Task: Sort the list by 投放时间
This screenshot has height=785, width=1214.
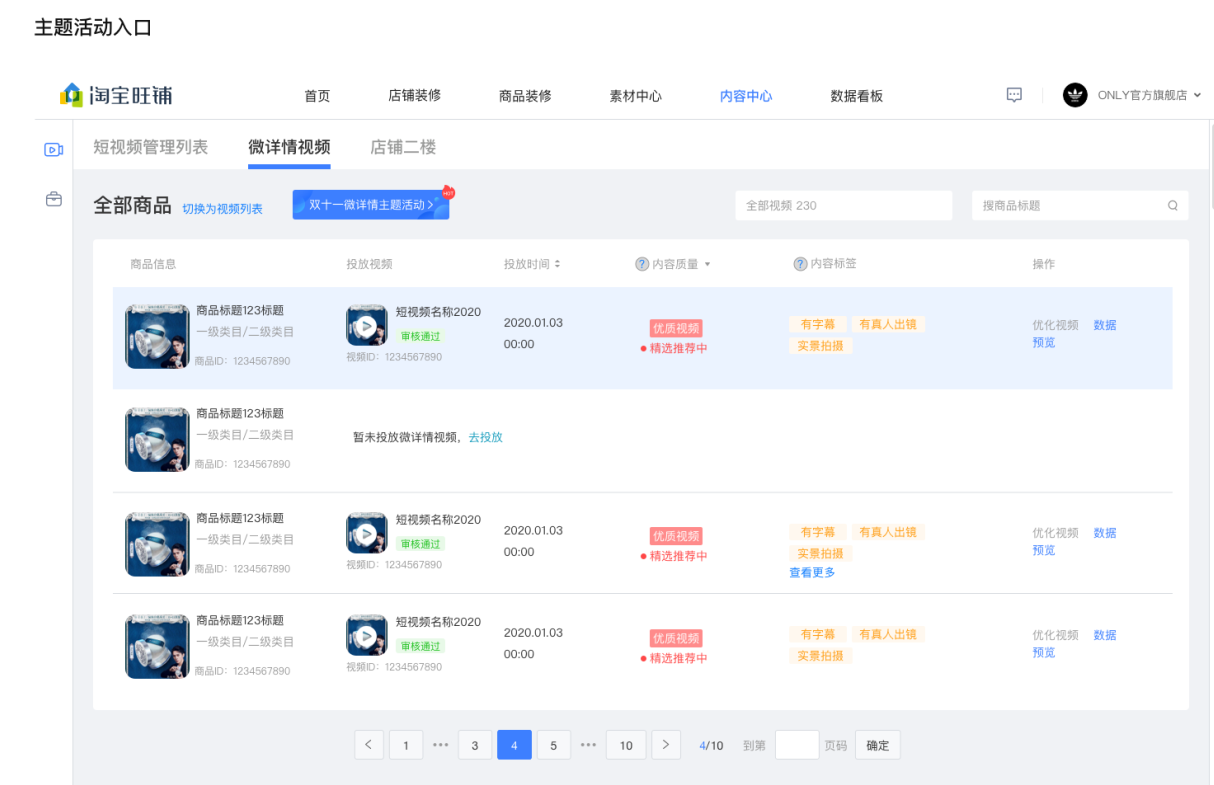Action: [557, 264]
